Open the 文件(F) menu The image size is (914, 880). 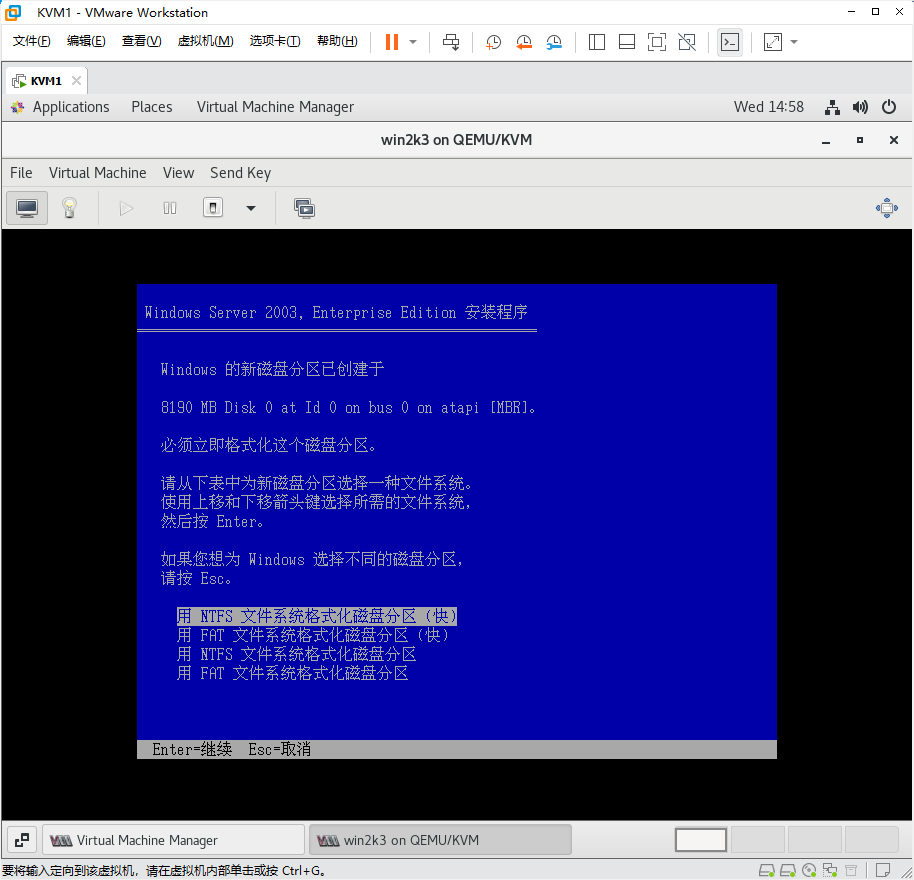tap(31, 41)
